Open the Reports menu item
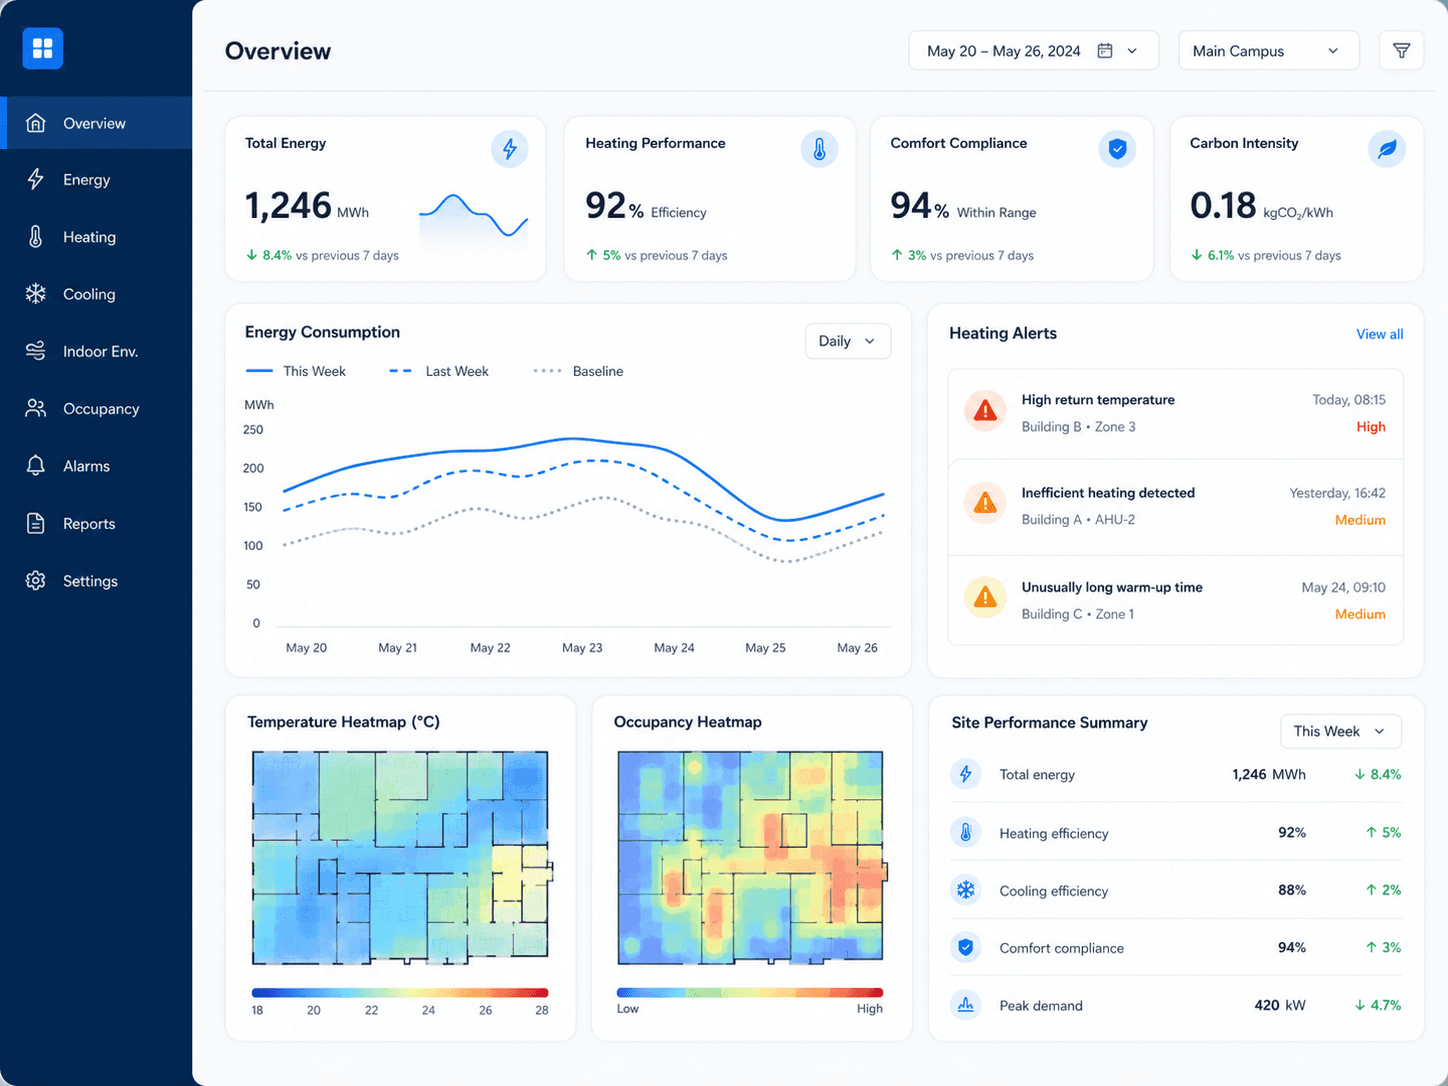This screenshot has width=1448, height=1086. (x=96, y=524)
